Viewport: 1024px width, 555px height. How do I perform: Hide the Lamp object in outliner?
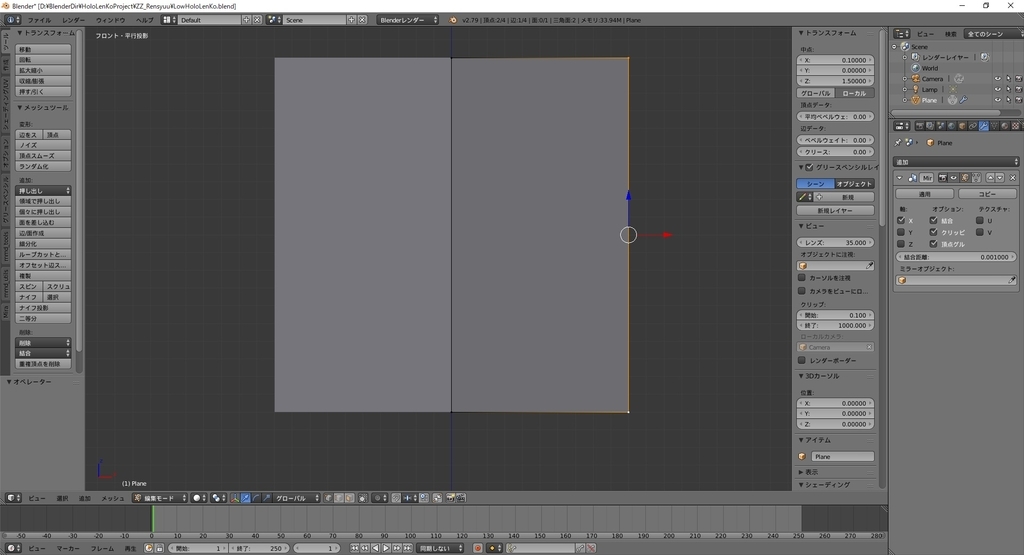click(997, 89)
